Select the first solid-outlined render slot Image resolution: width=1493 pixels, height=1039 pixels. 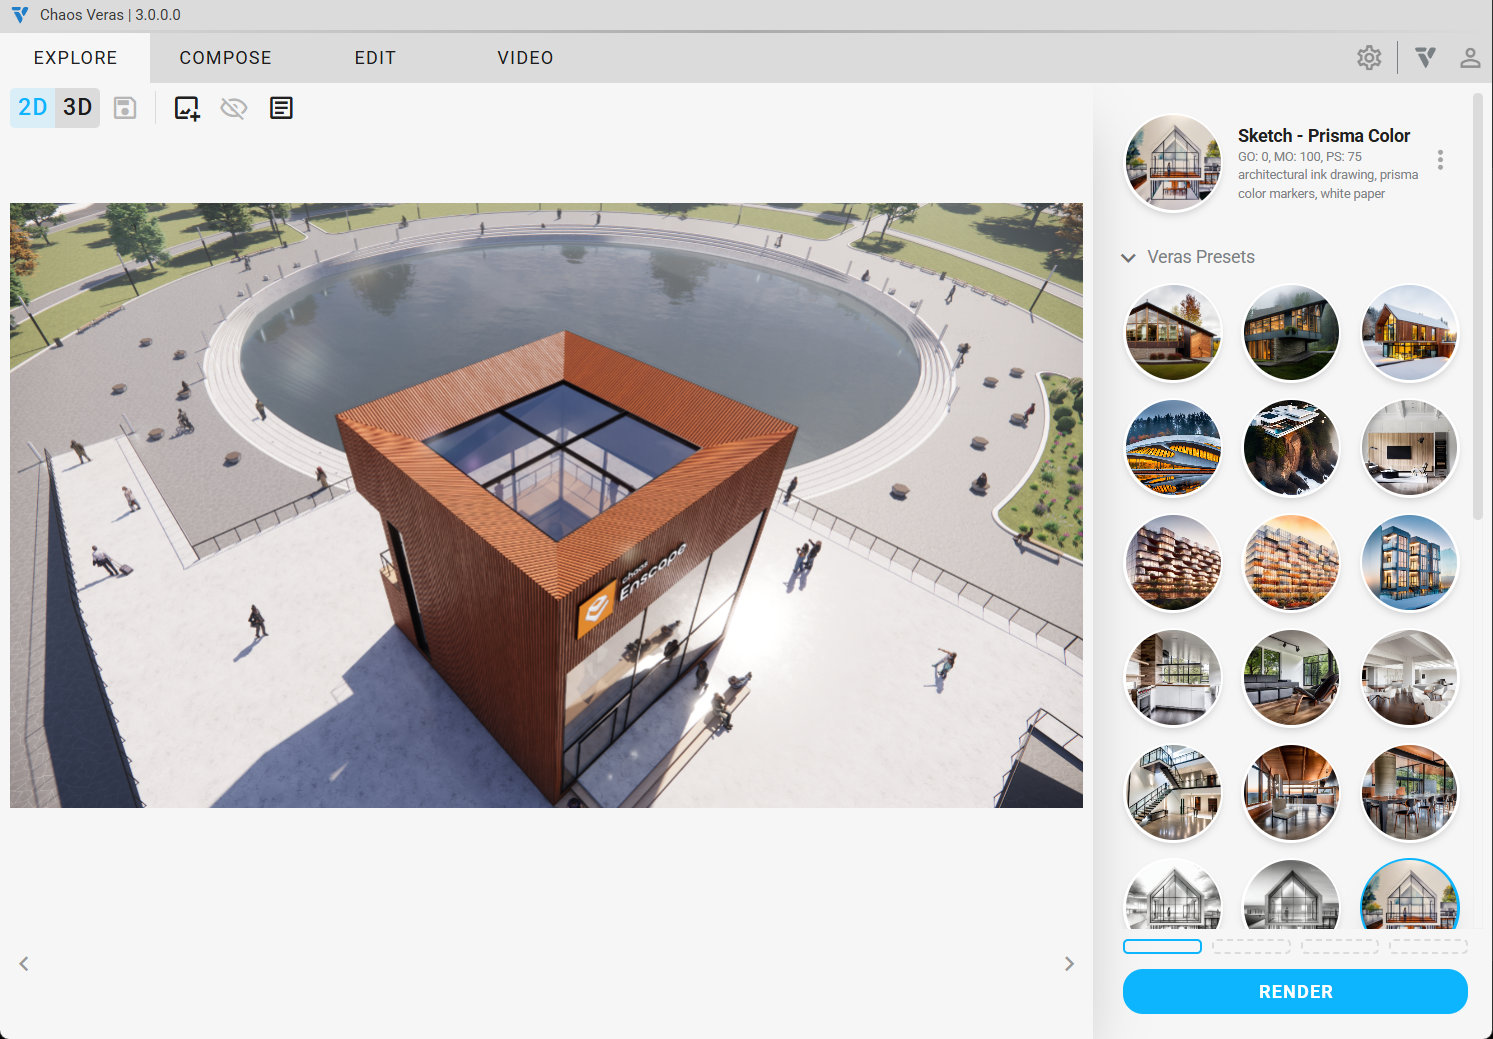[1162, 946]
